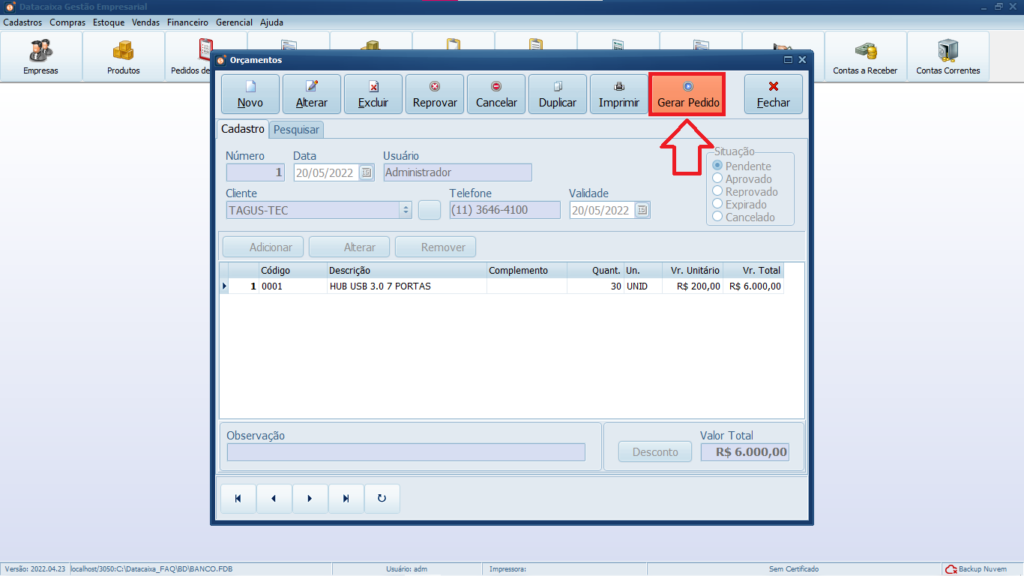This screenshot has width=1024, height=576.
Task: Go to the next record arrow
Action: point(310,498)
